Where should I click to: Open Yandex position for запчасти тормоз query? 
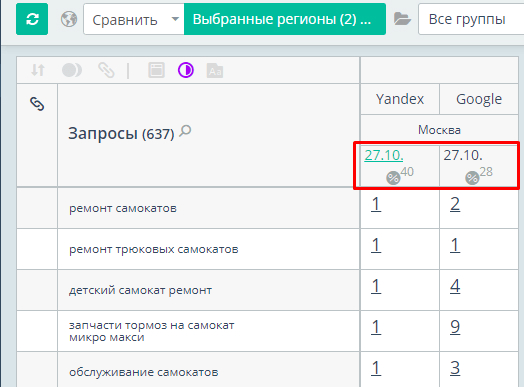(x=376, y=327)
